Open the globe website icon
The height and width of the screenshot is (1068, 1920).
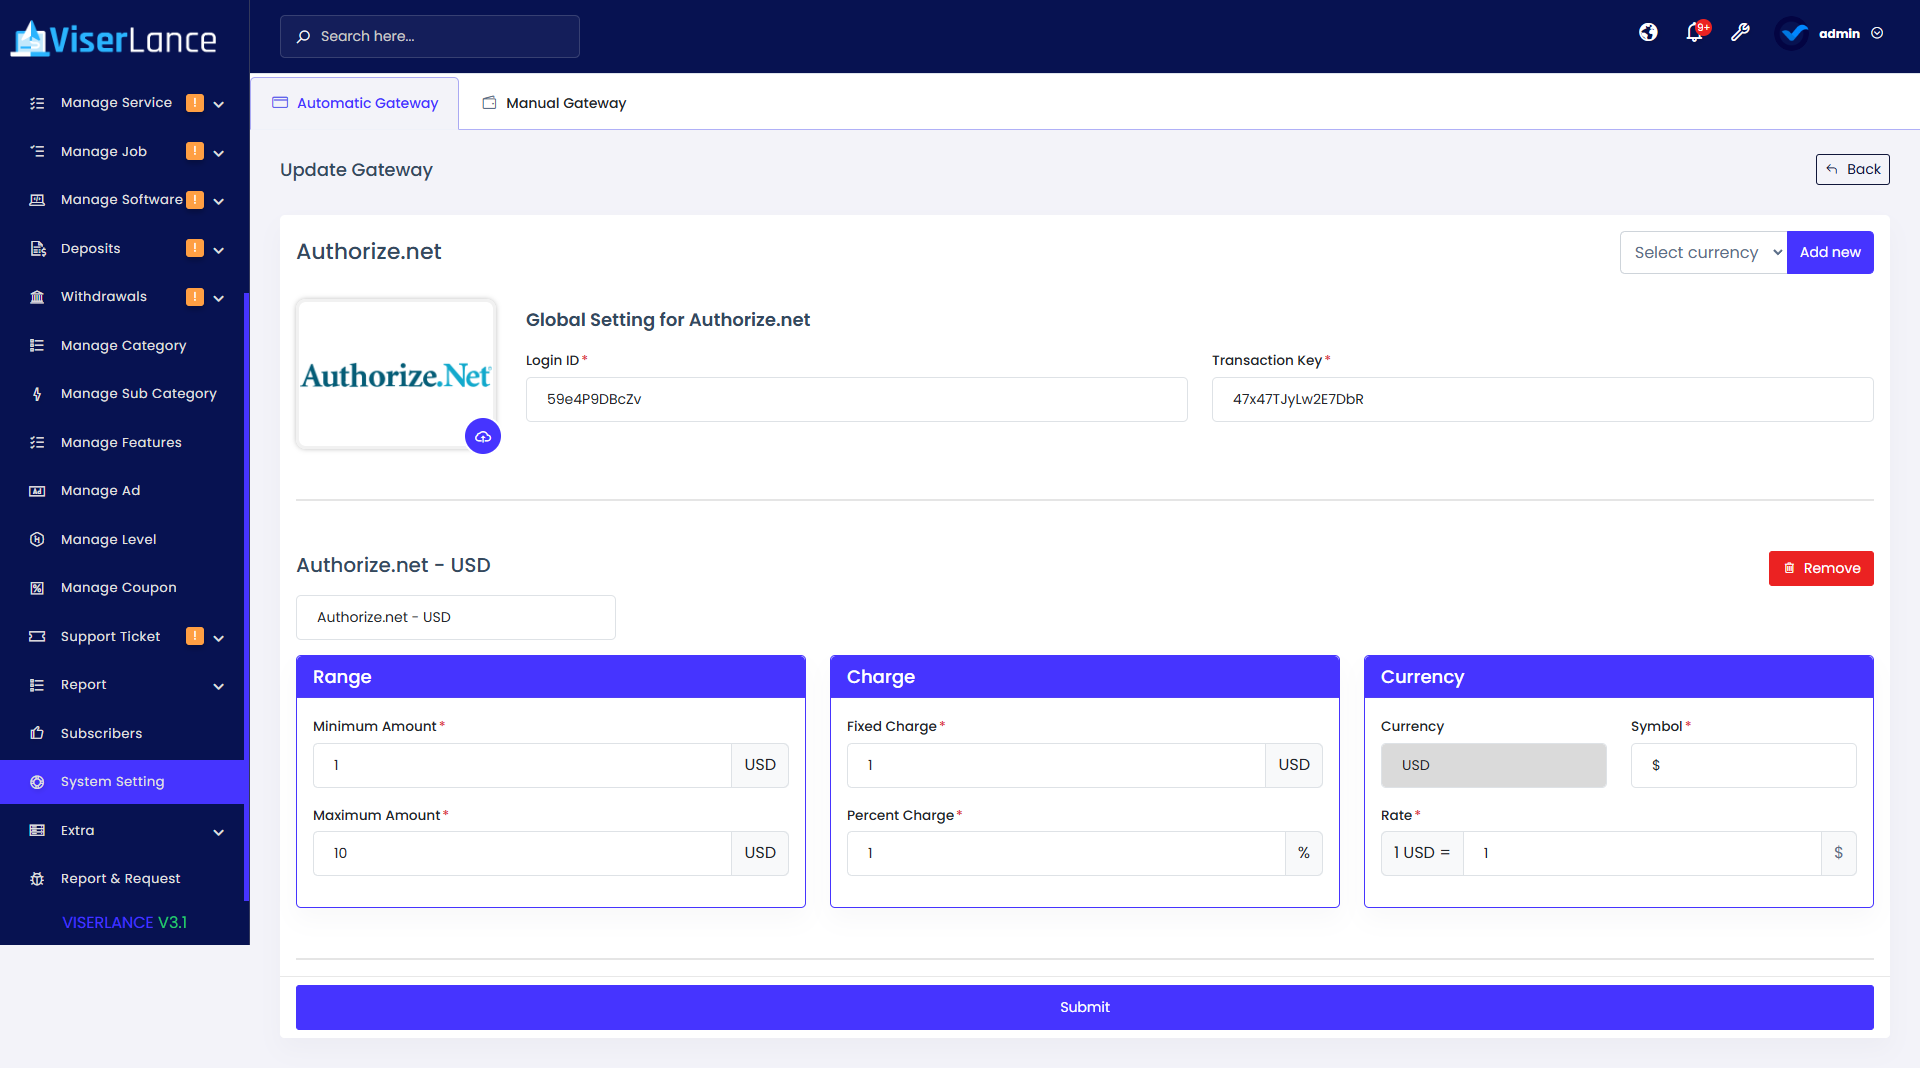pos(1648,33)
